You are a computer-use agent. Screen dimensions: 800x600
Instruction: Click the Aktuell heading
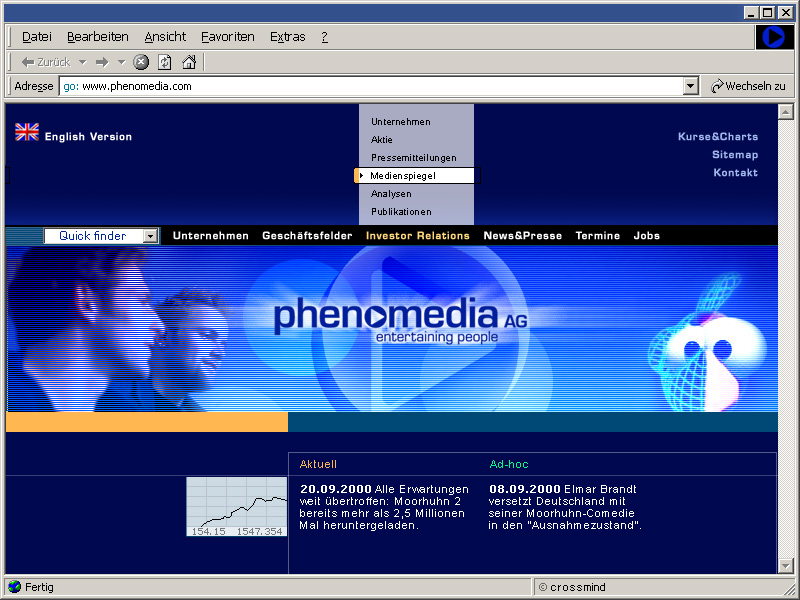318,464
